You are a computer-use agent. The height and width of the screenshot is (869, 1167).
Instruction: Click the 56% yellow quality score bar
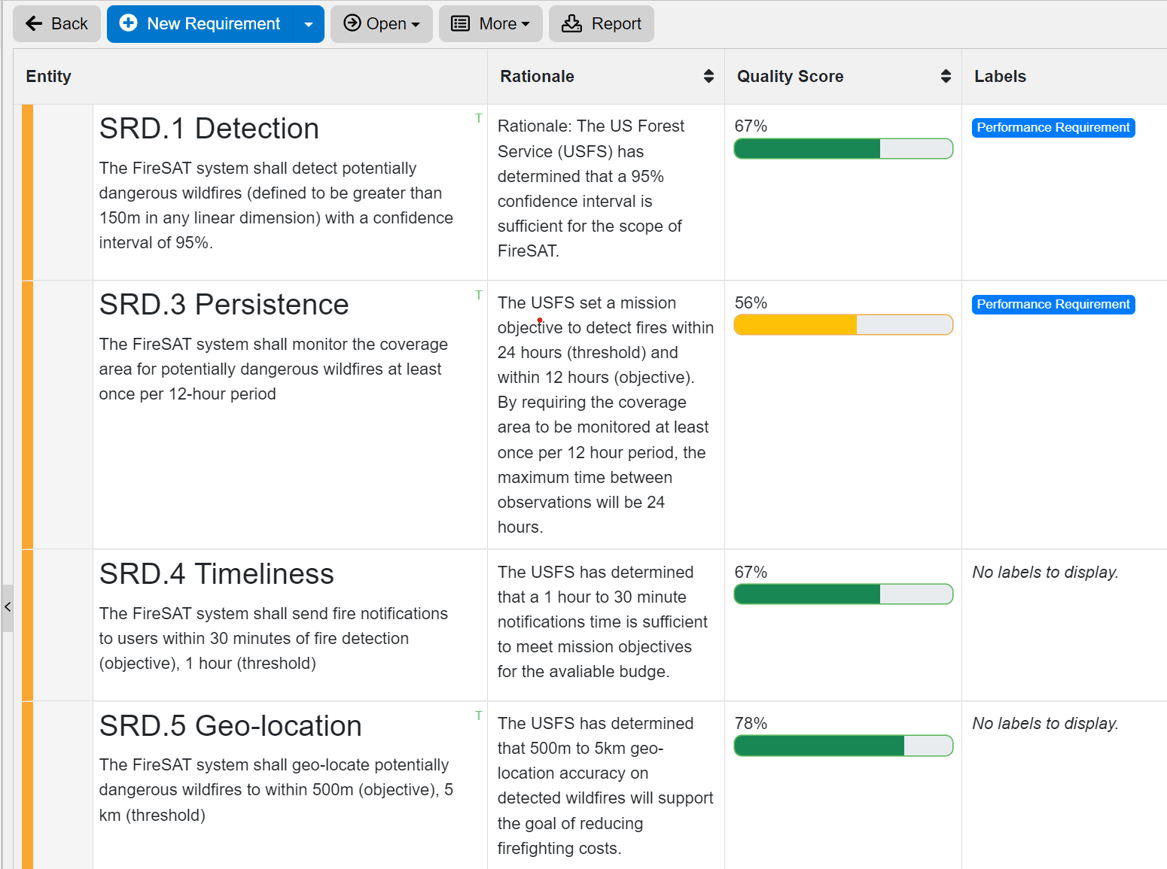coord(843,325)
